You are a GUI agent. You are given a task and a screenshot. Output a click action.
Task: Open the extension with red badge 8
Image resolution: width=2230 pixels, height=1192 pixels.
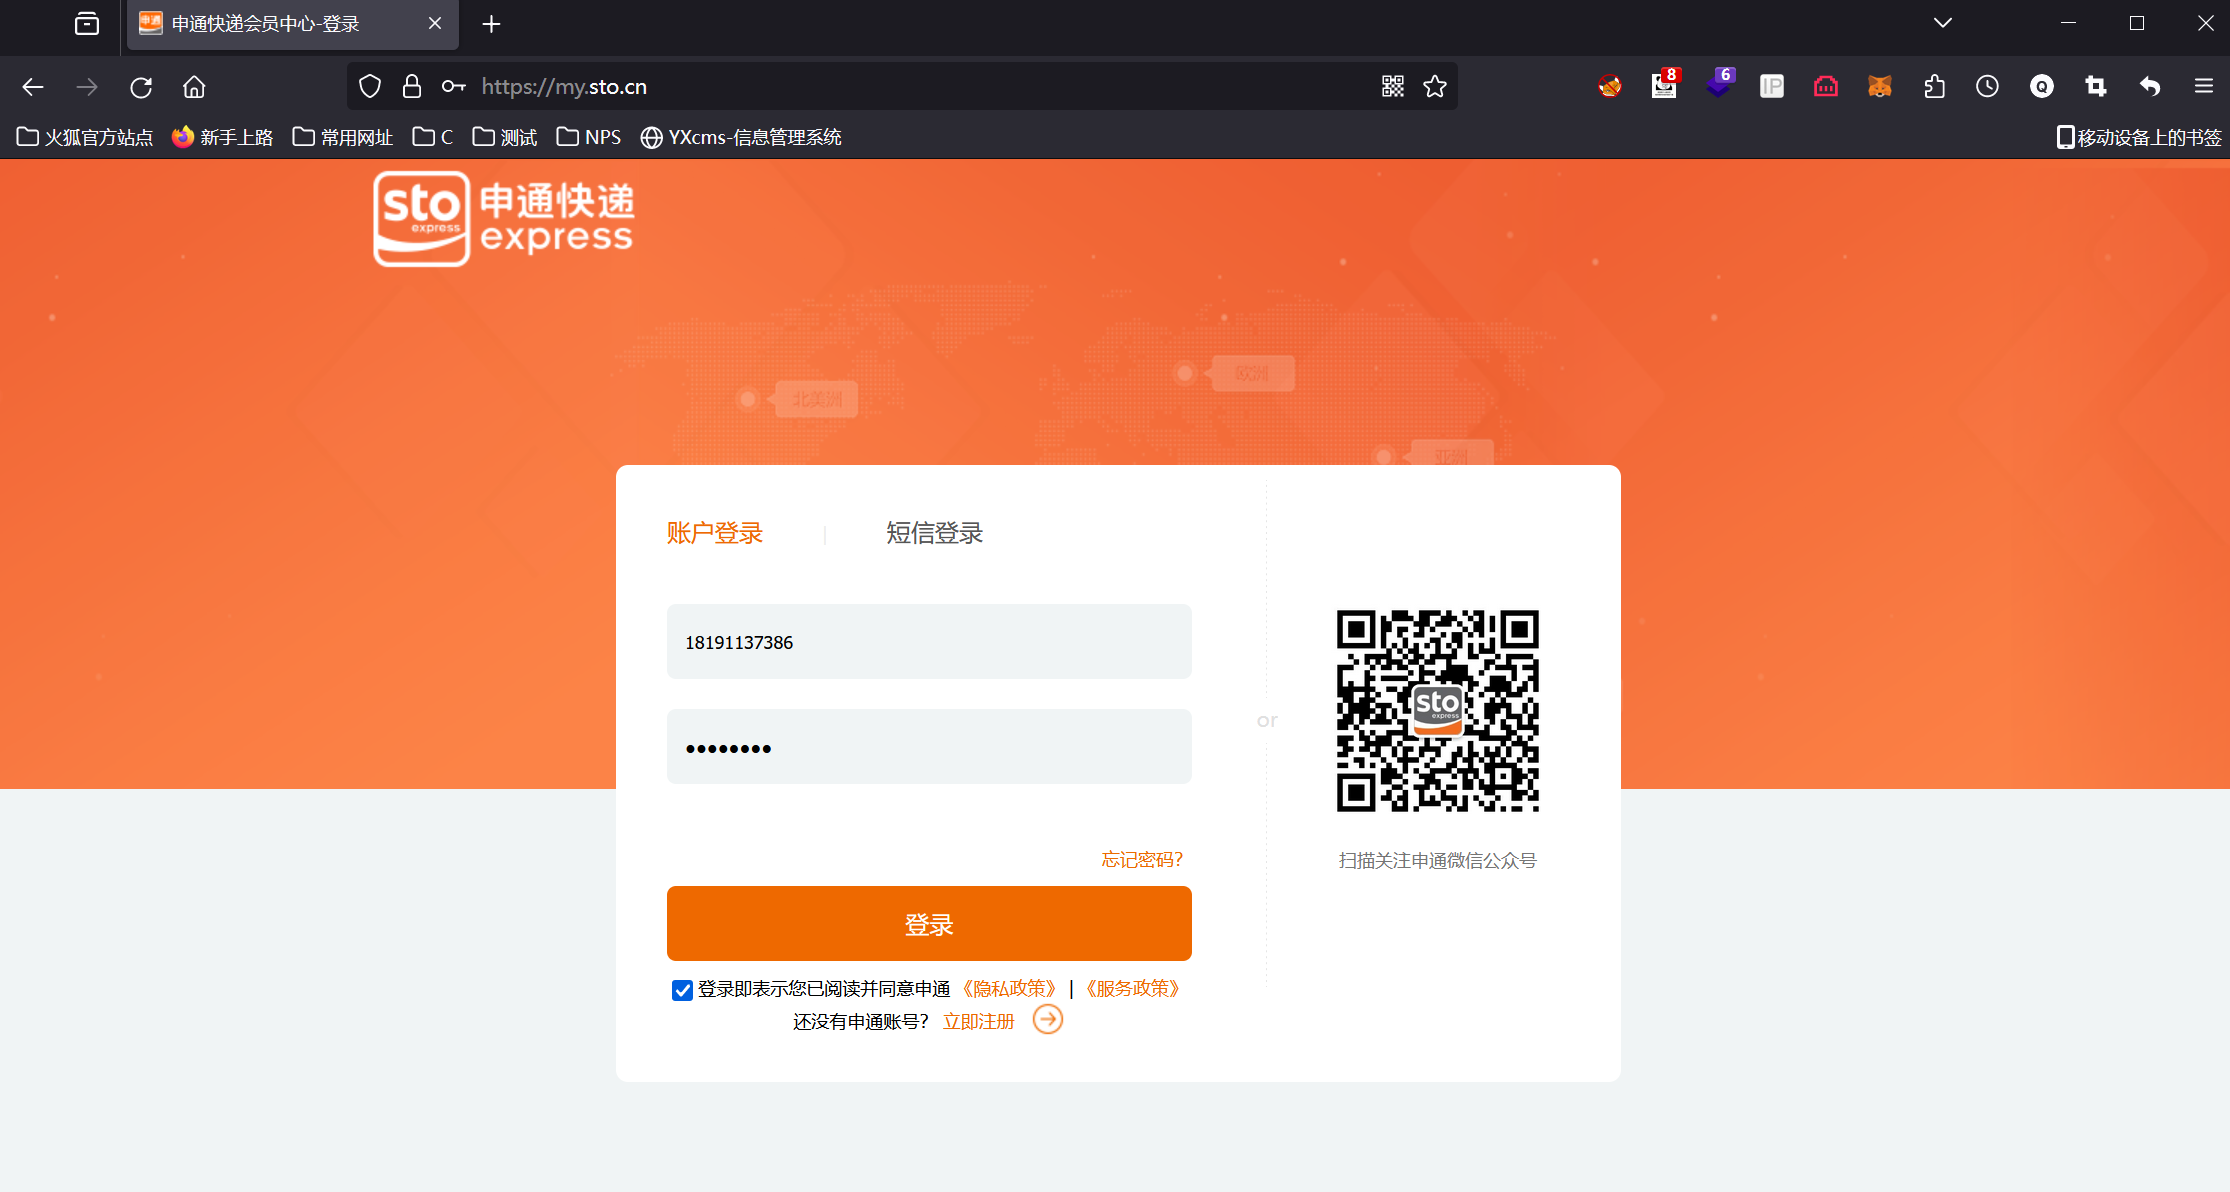click(1665, 85)
